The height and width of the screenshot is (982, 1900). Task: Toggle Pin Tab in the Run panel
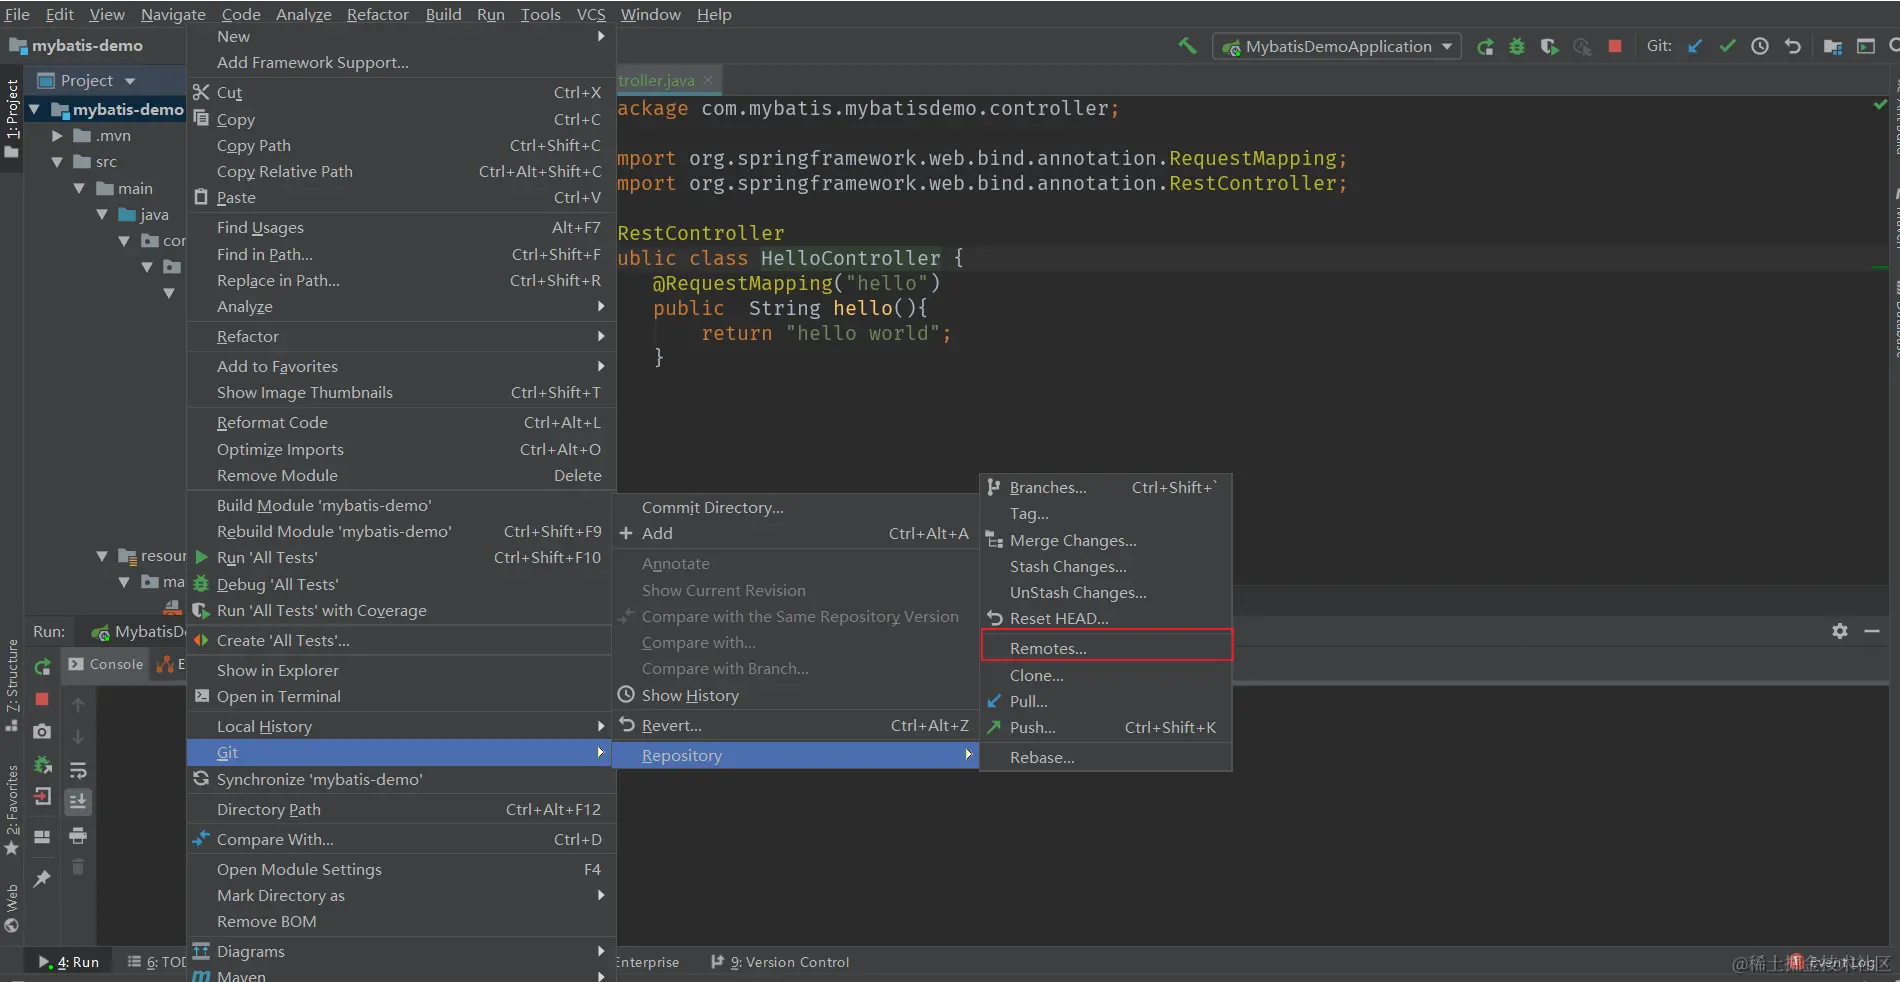pyautogui.click(x=42, y=878)
